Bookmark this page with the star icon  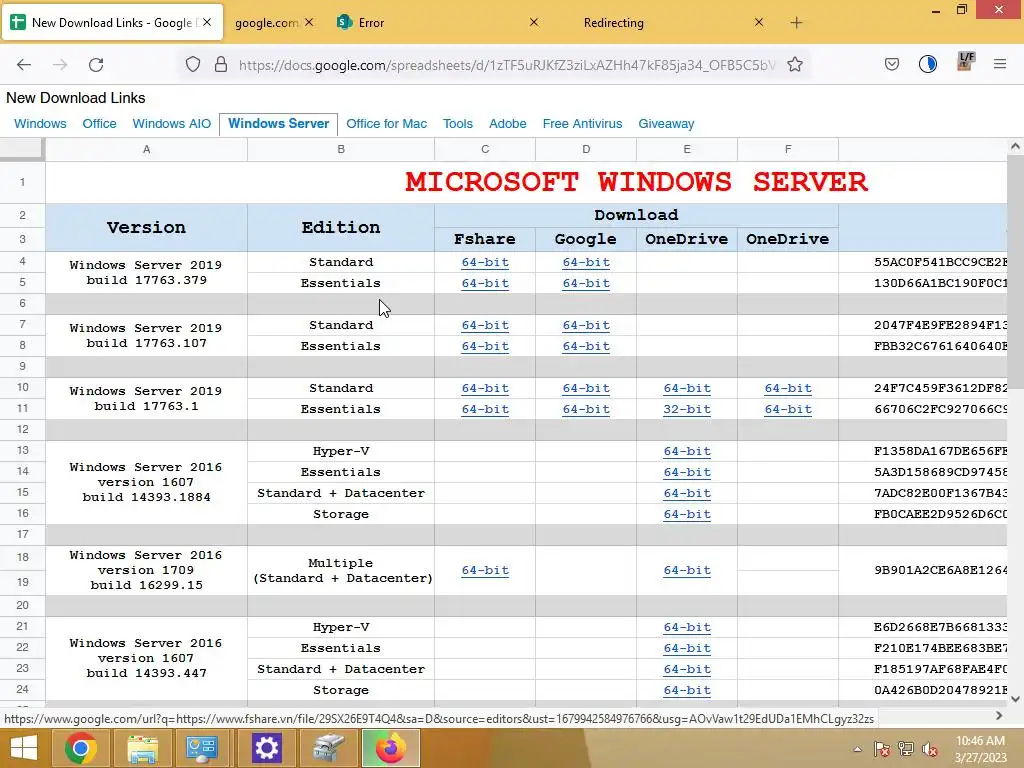795,65
